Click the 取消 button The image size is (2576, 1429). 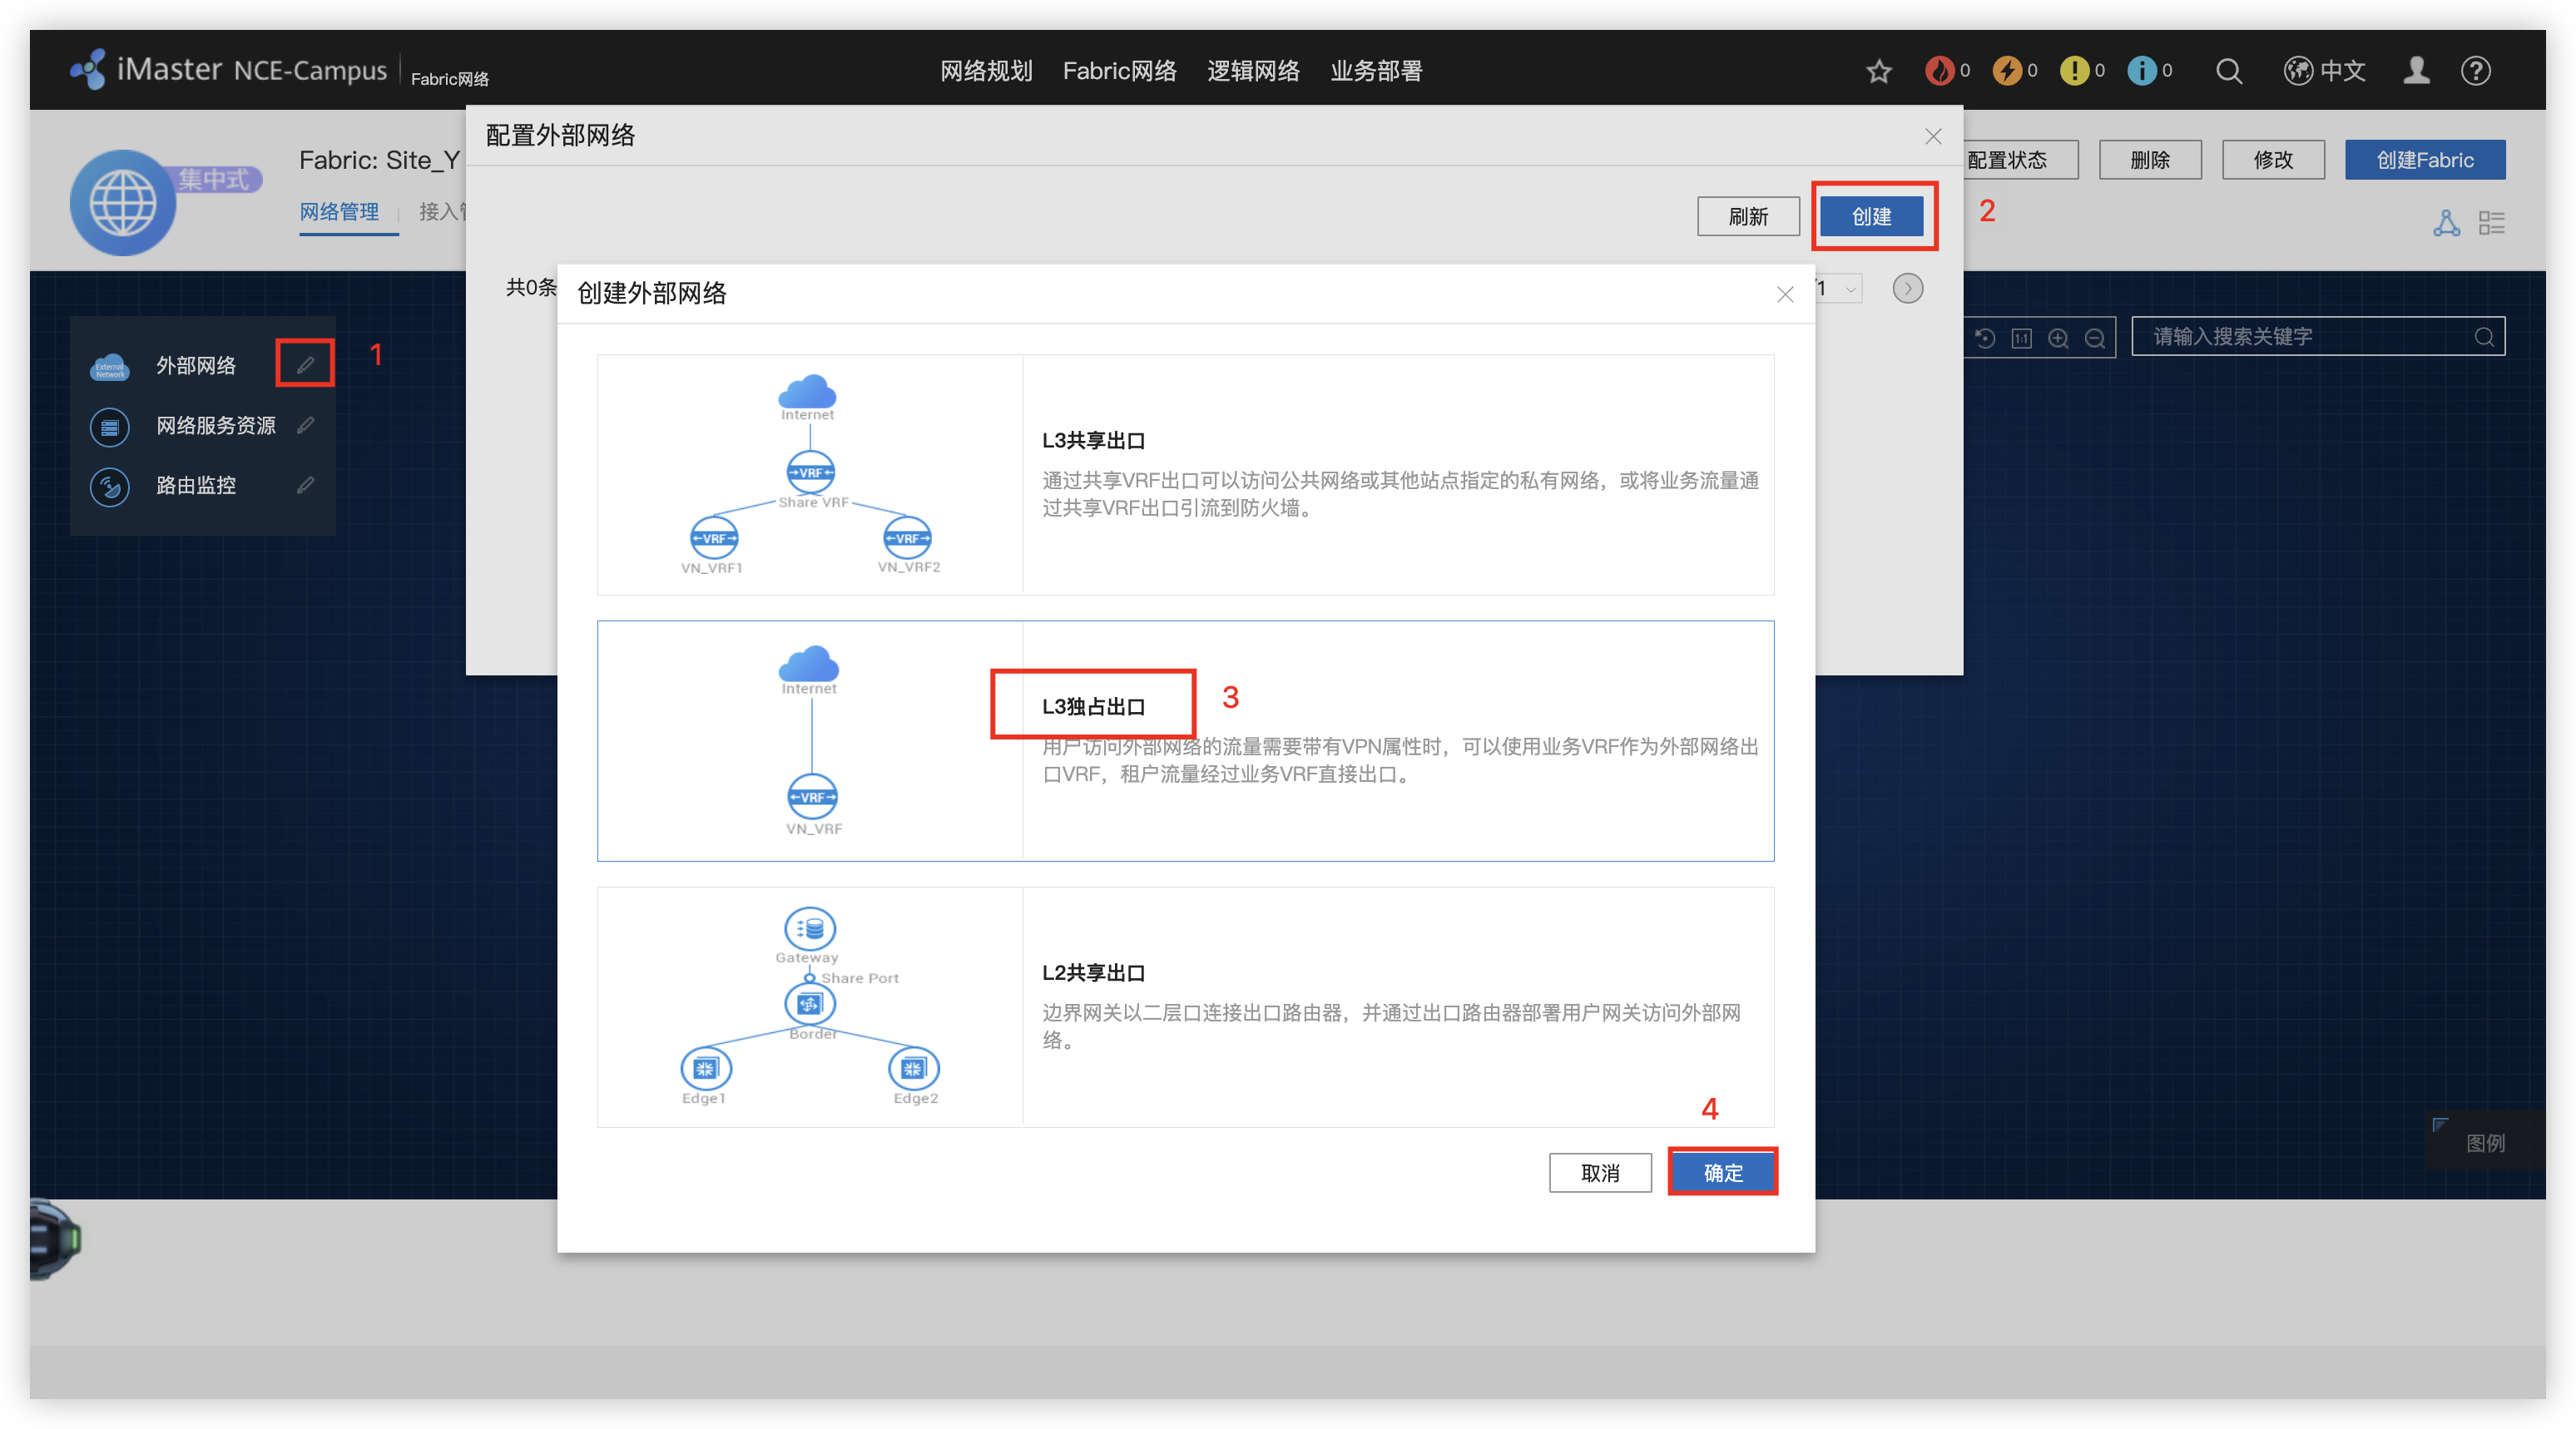tap(1599, 1172)
